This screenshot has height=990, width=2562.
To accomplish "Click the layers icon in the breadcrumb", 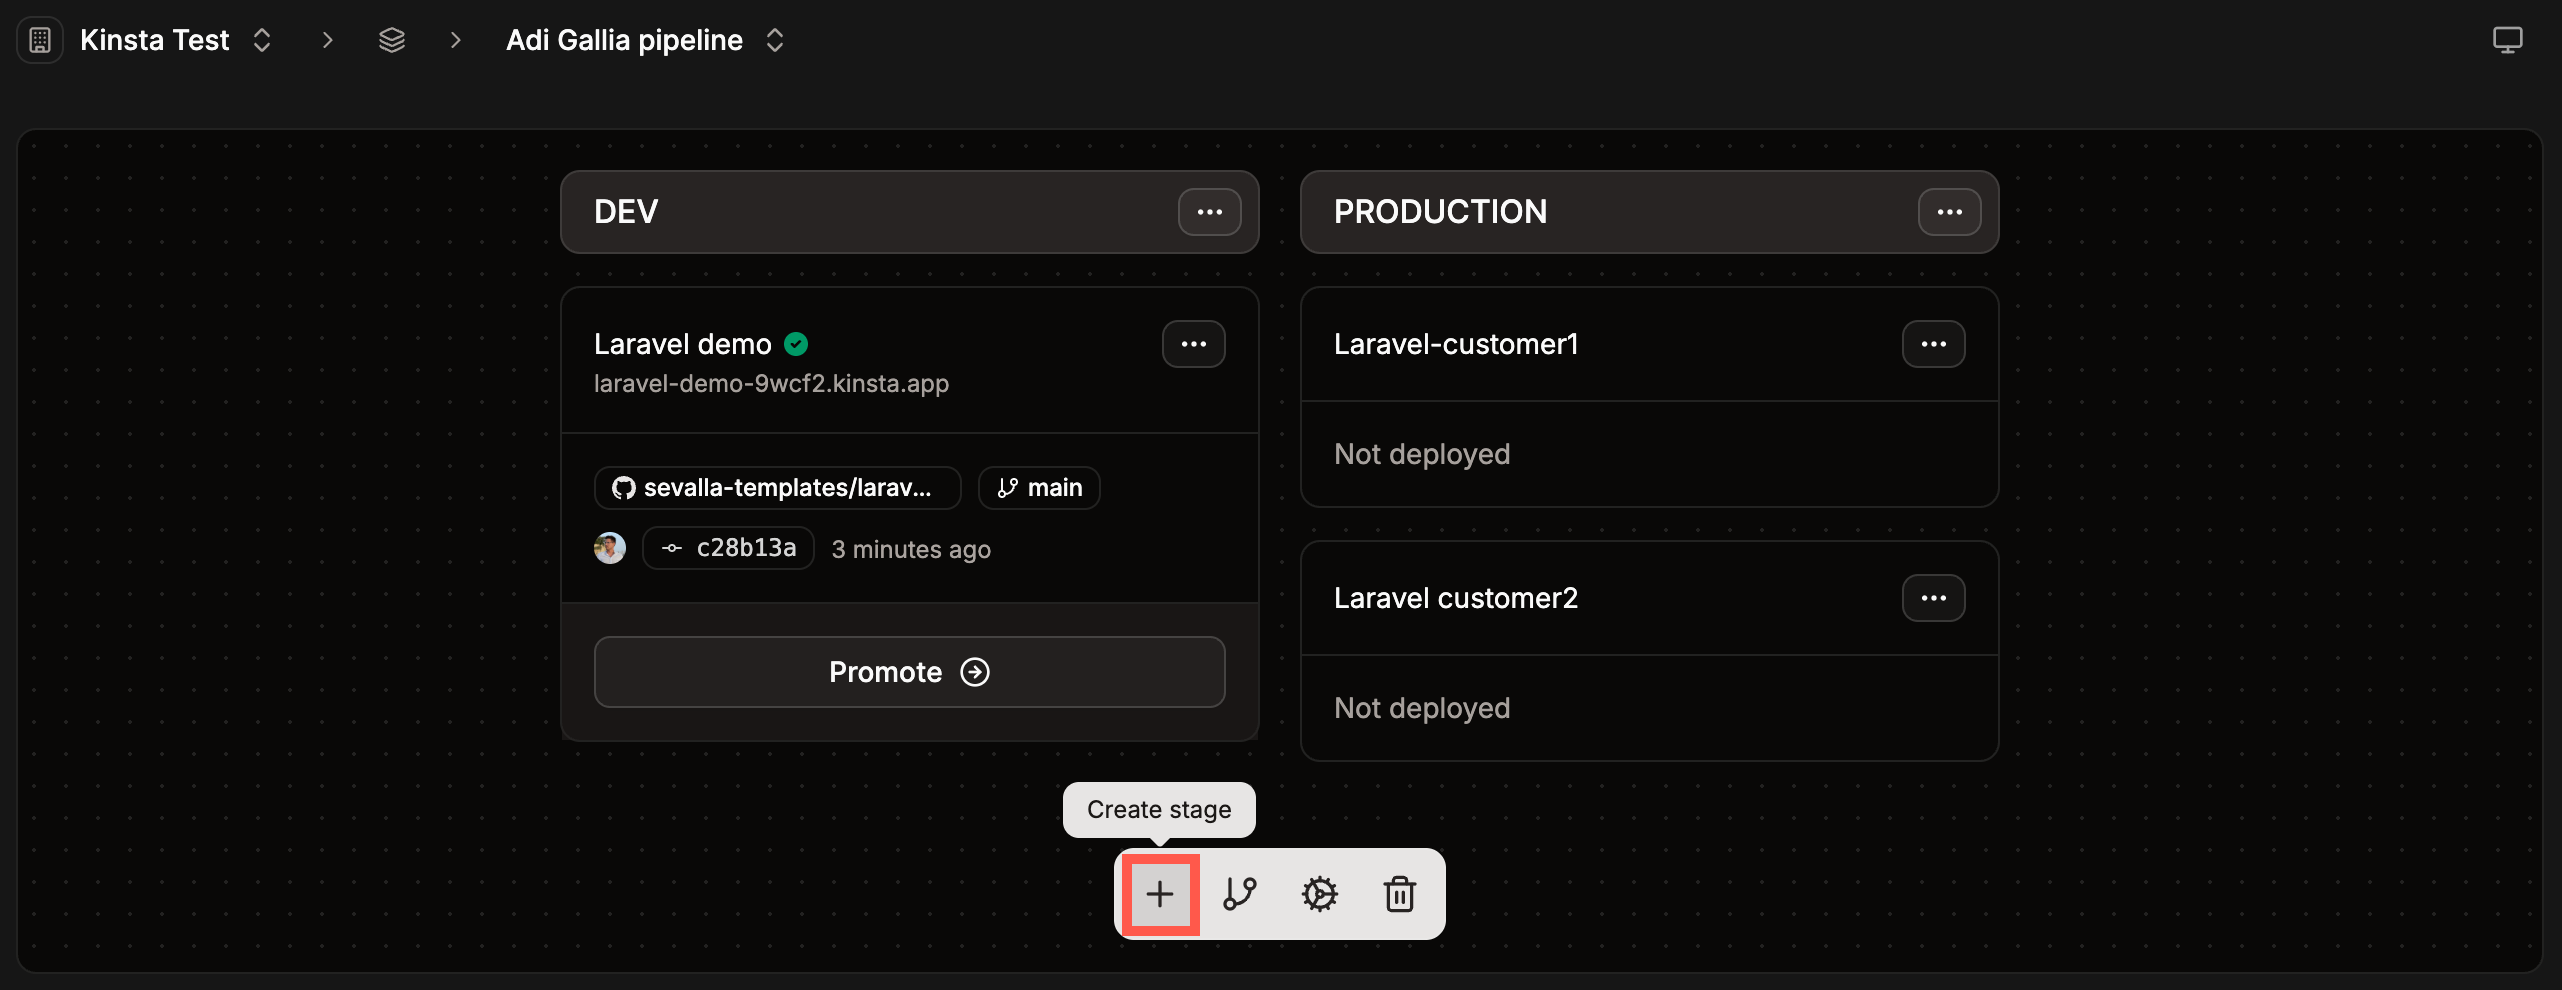I will click(x=391, y=39).
